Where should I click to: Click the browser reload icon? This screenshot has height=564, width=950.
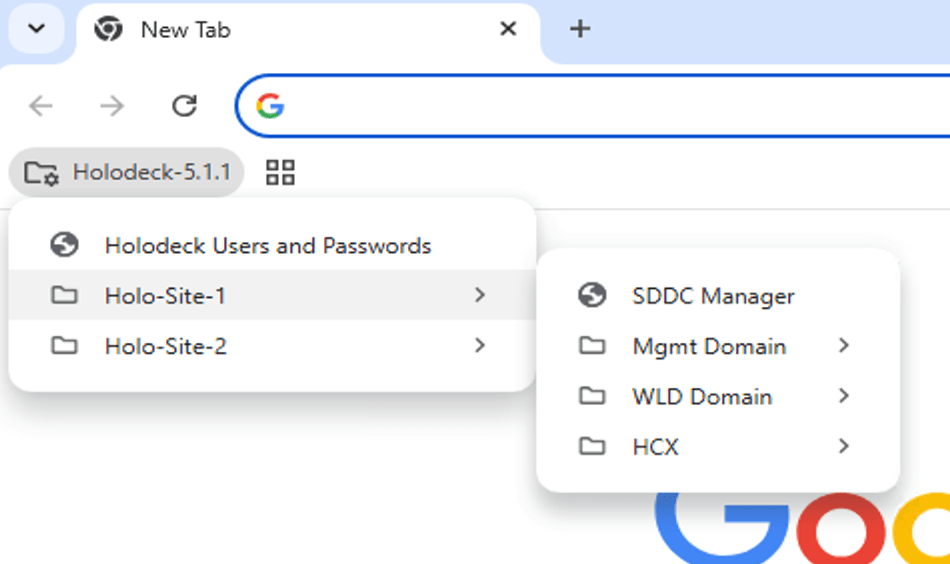[x=184, y=106]
